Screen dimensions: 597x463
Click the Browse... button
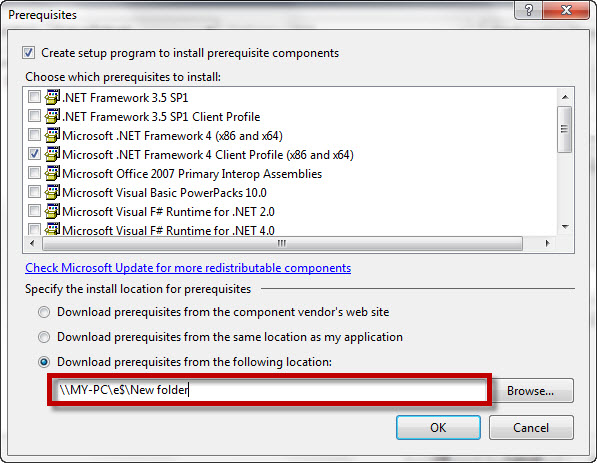(x=530, y=391)
